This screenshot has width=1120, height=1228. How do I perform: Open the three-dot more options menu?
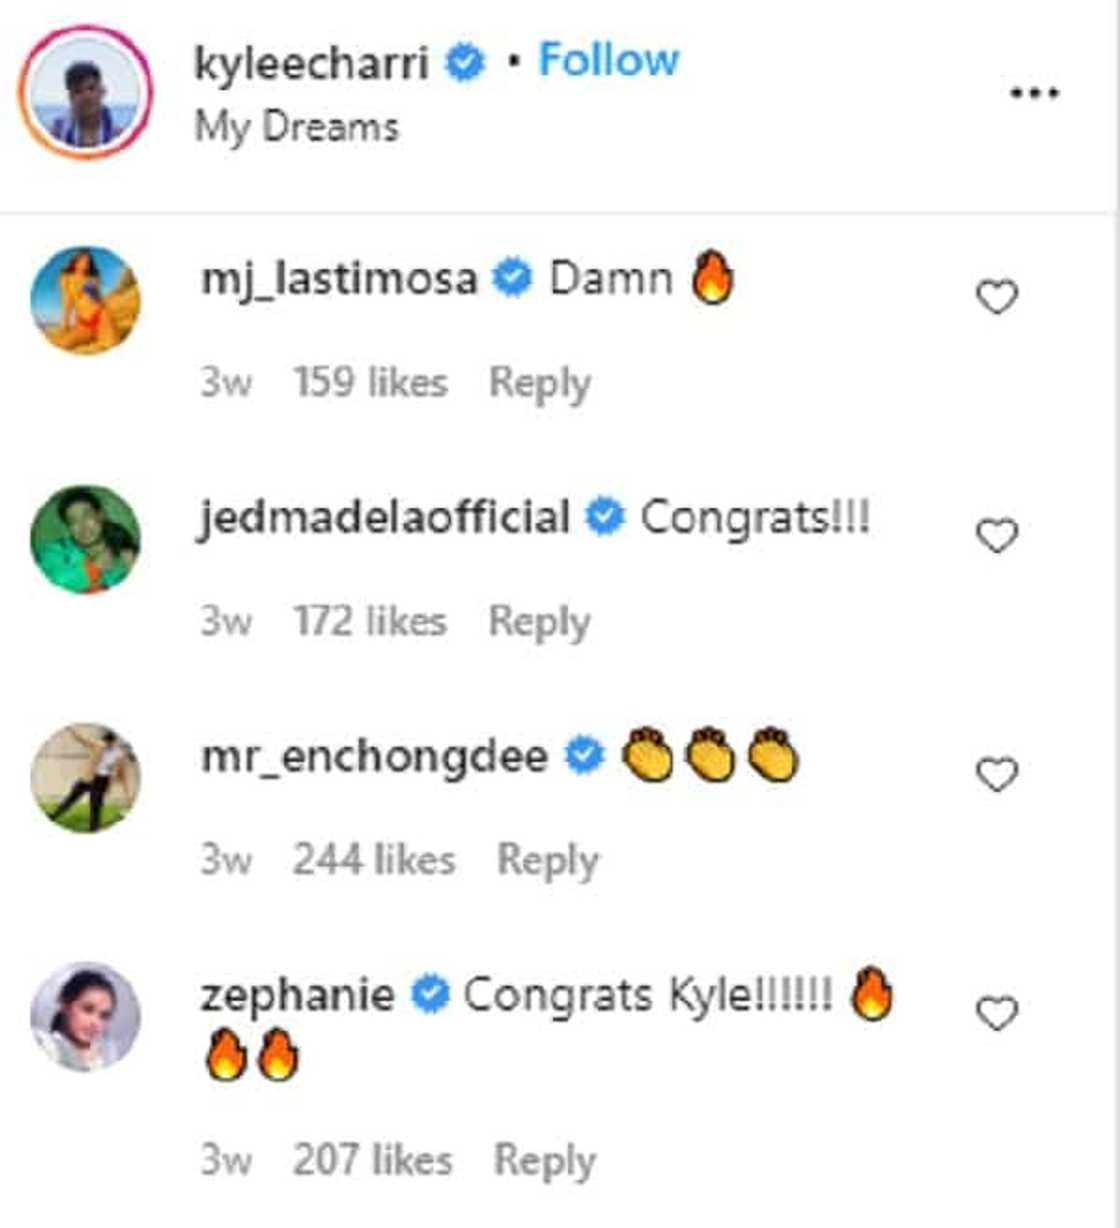pyautogui.click(x=1034, y=93)
